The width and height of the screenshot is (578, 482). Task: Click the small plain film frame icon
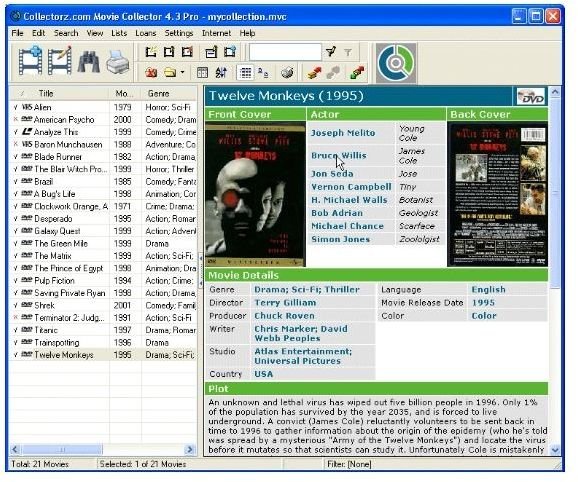tap(169, 52)
